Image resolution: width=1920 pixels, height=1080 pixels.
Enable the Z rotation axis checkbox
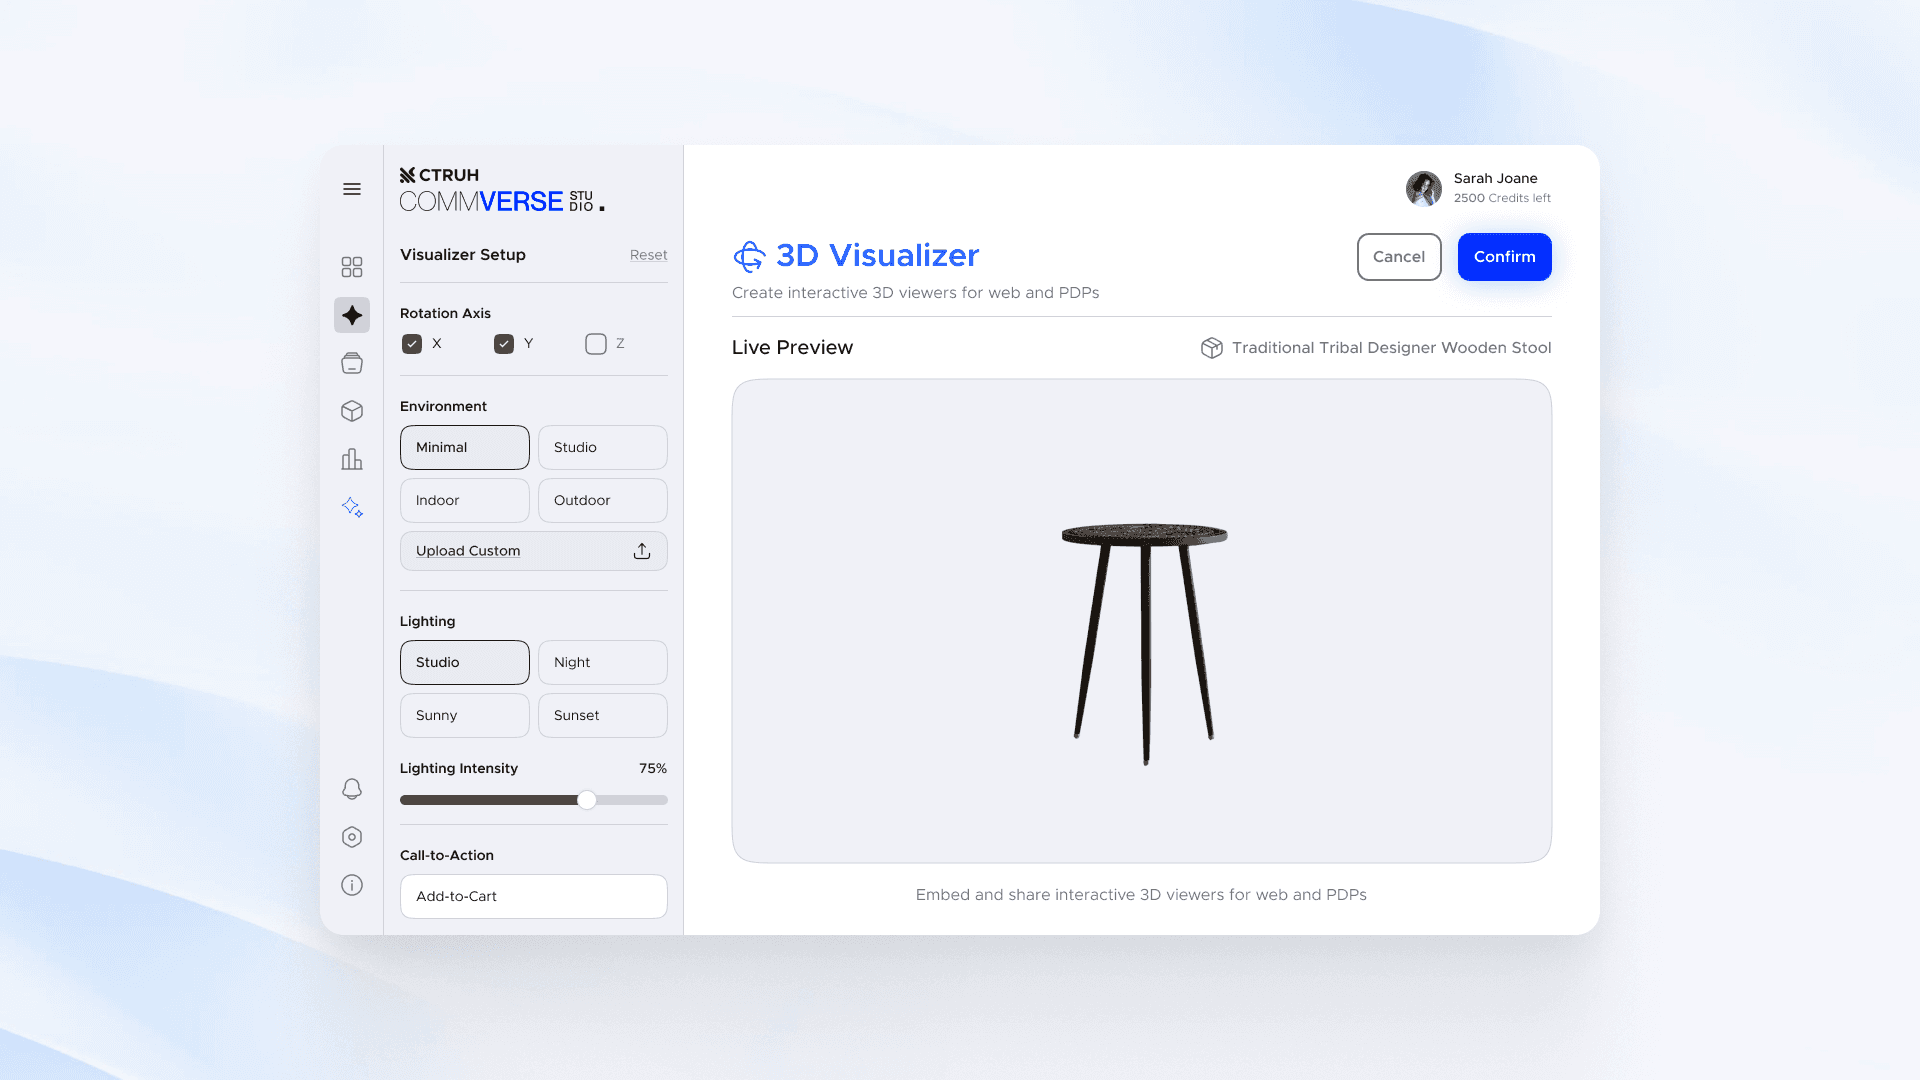click(x=596, y=344)
